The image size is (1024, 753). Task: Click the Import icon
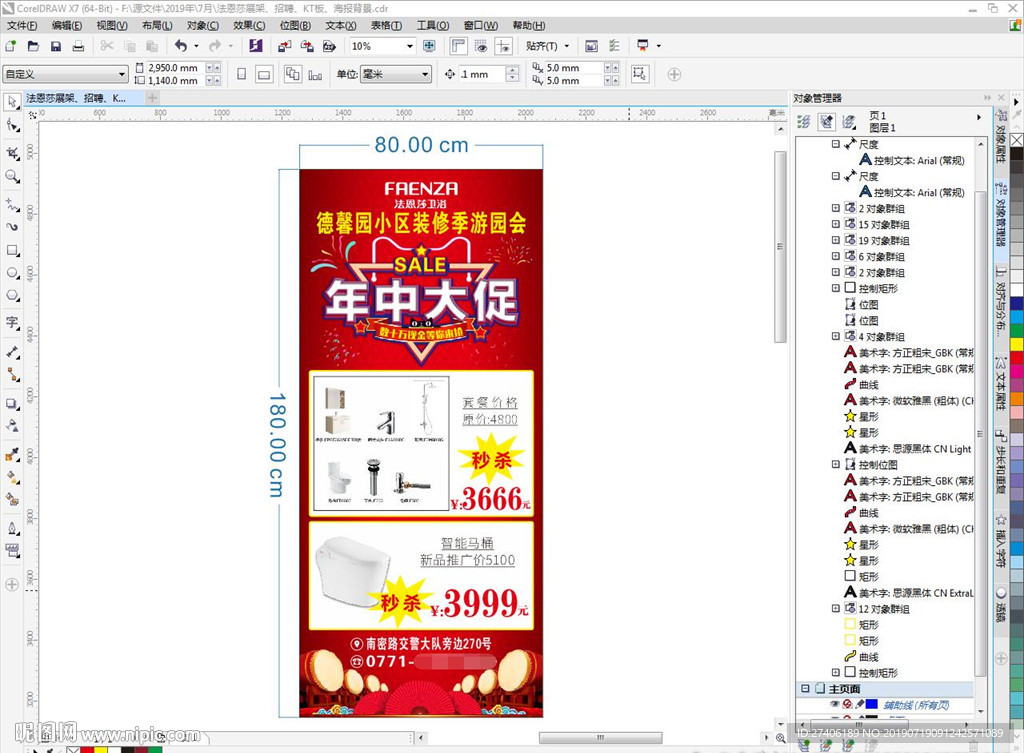click(x=284, y=46)
